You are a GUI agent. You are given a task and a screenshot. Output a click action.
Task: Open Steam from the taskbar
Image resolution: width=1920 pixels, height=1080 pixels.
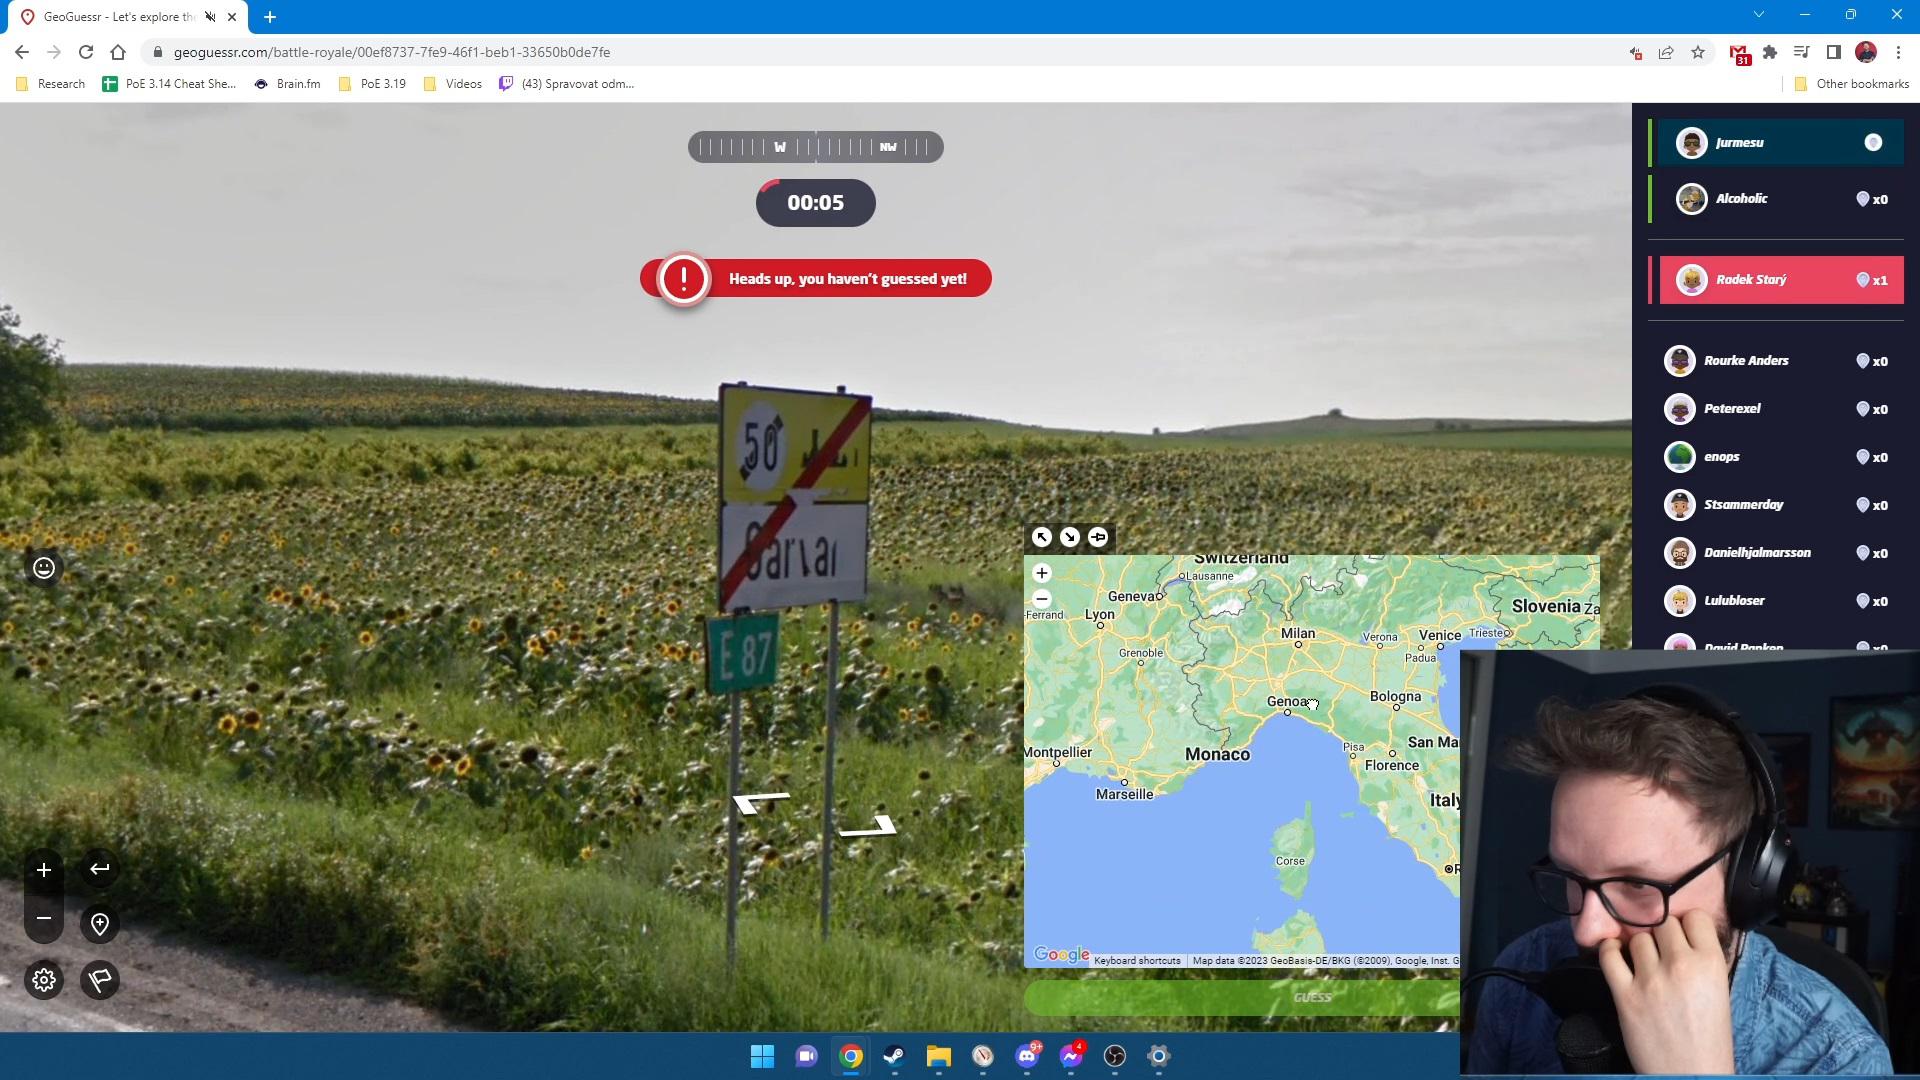point(894,1056)
